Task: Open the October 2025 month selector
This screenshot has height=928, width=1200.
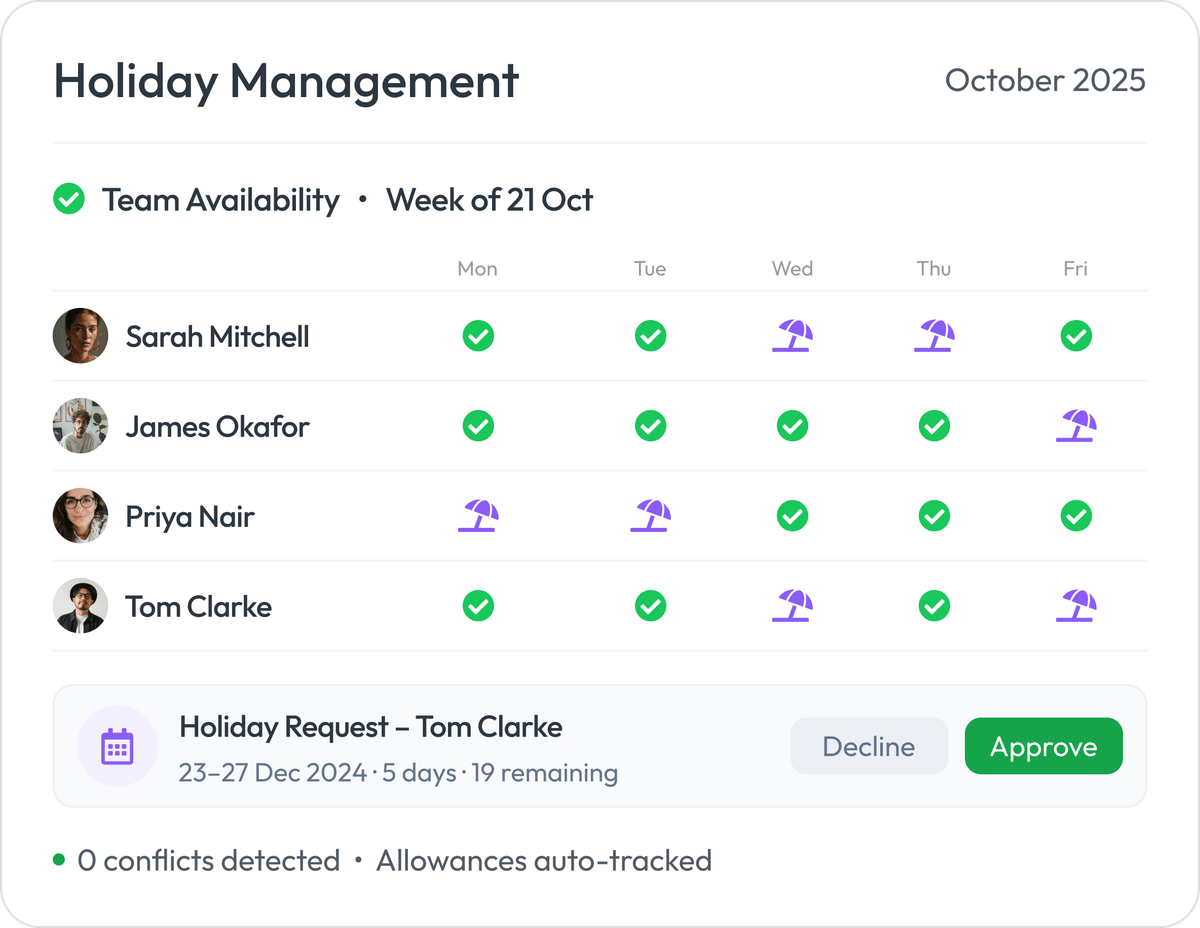Action: (1046, 80)
